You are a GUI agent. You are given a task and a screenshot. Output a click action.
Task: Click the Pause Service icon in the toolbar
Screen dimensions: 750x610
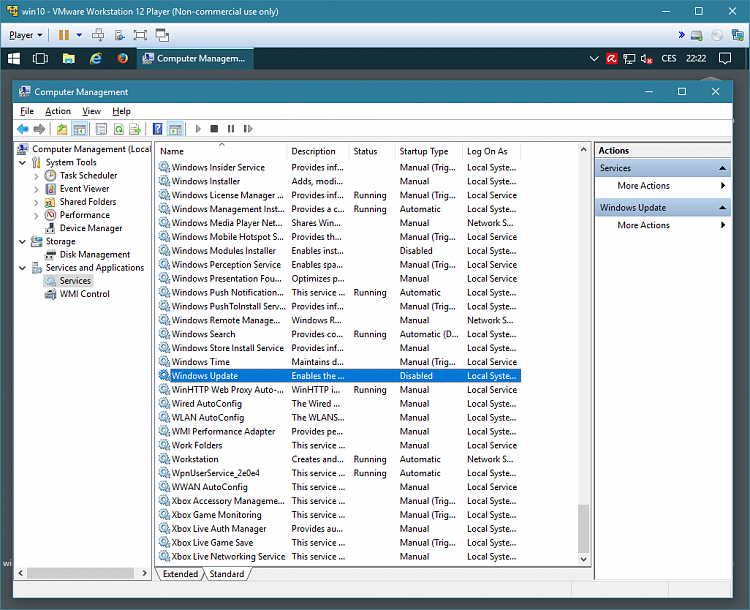tap(231, 129)
